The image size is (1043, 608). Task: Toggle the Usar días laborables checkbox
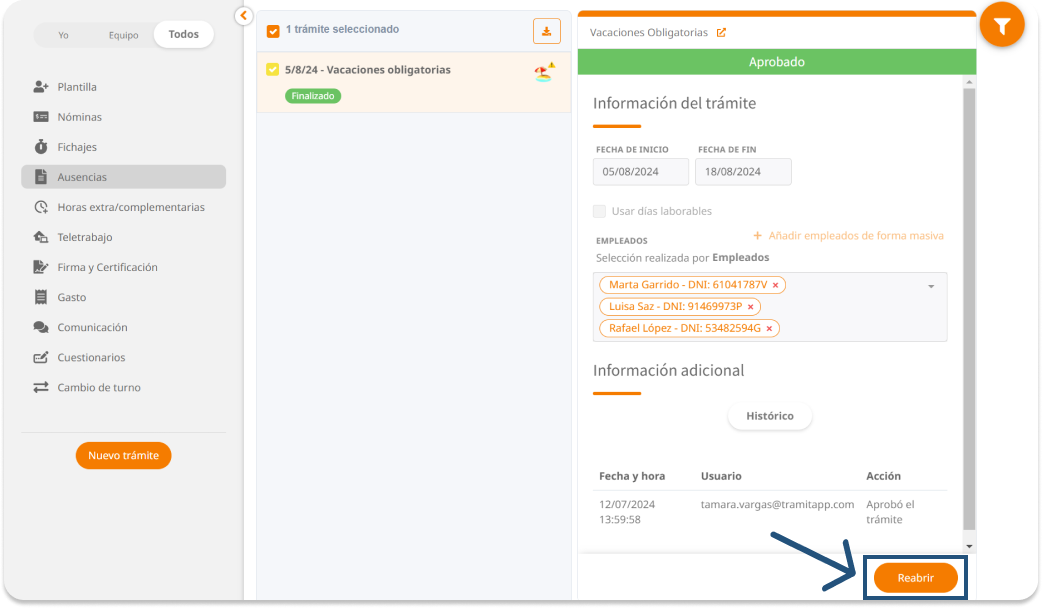[x=600, y=211]
